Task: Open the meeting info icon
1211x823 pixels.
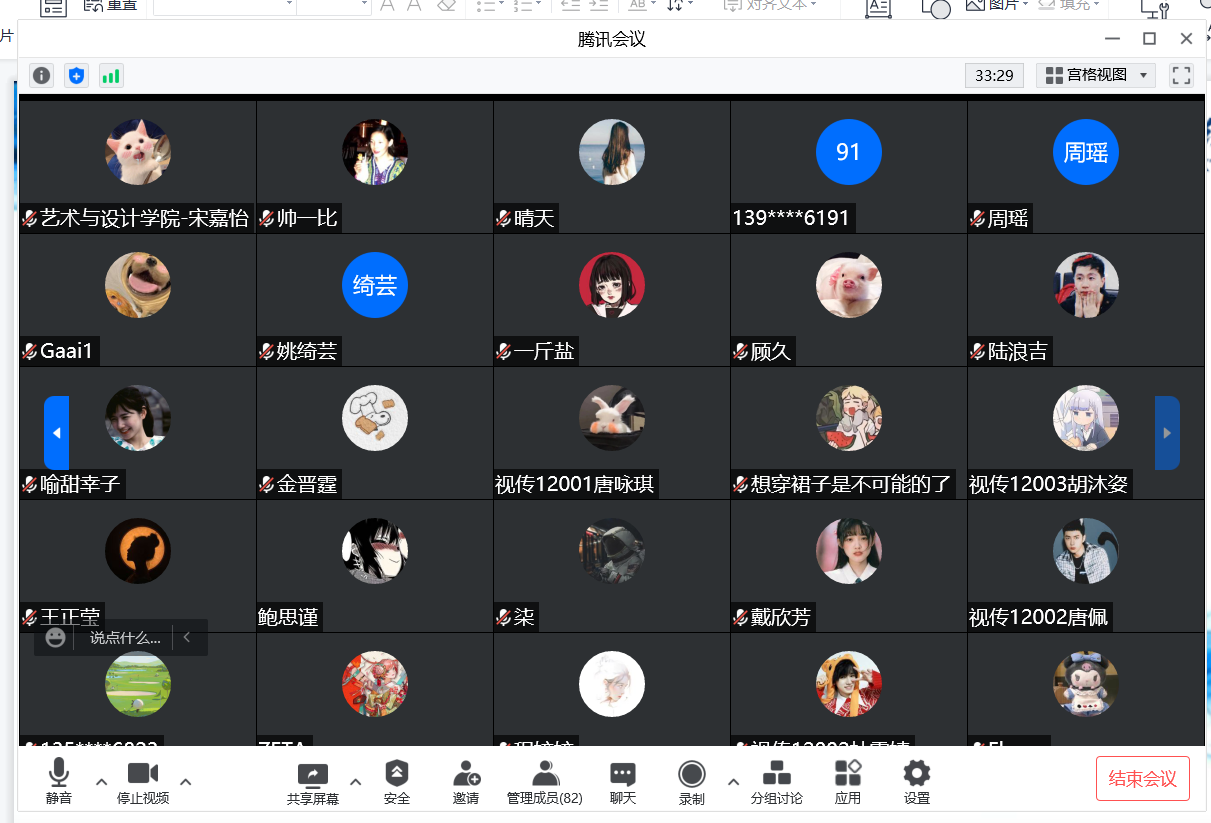Action: (x=41, y=75)
